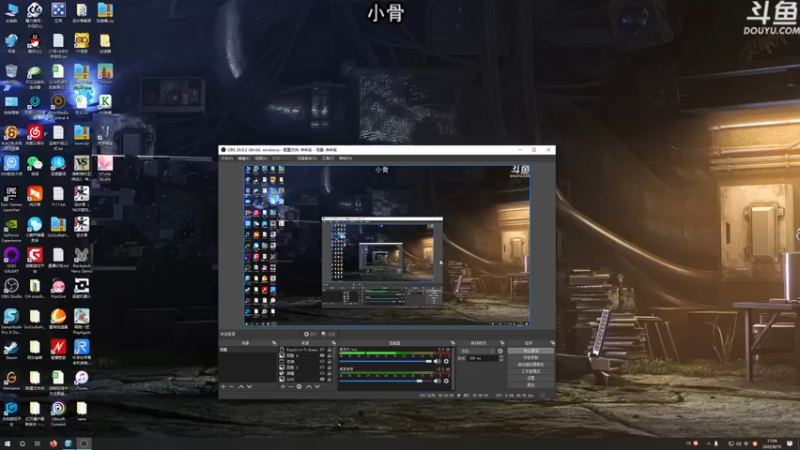Open the OBS Studio desktop shortcut
This screenshot has width=800, height=450.
11,288
